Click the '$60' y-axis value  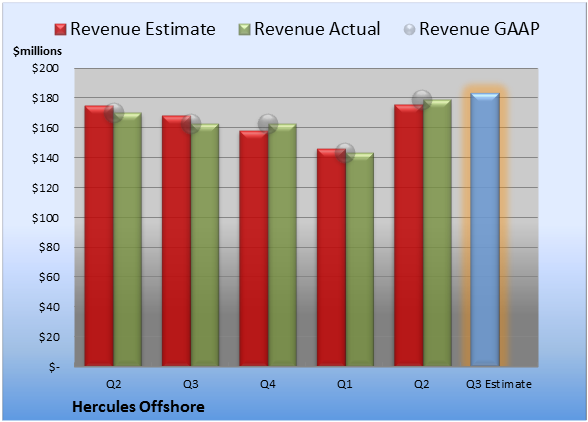click(49, 277)
